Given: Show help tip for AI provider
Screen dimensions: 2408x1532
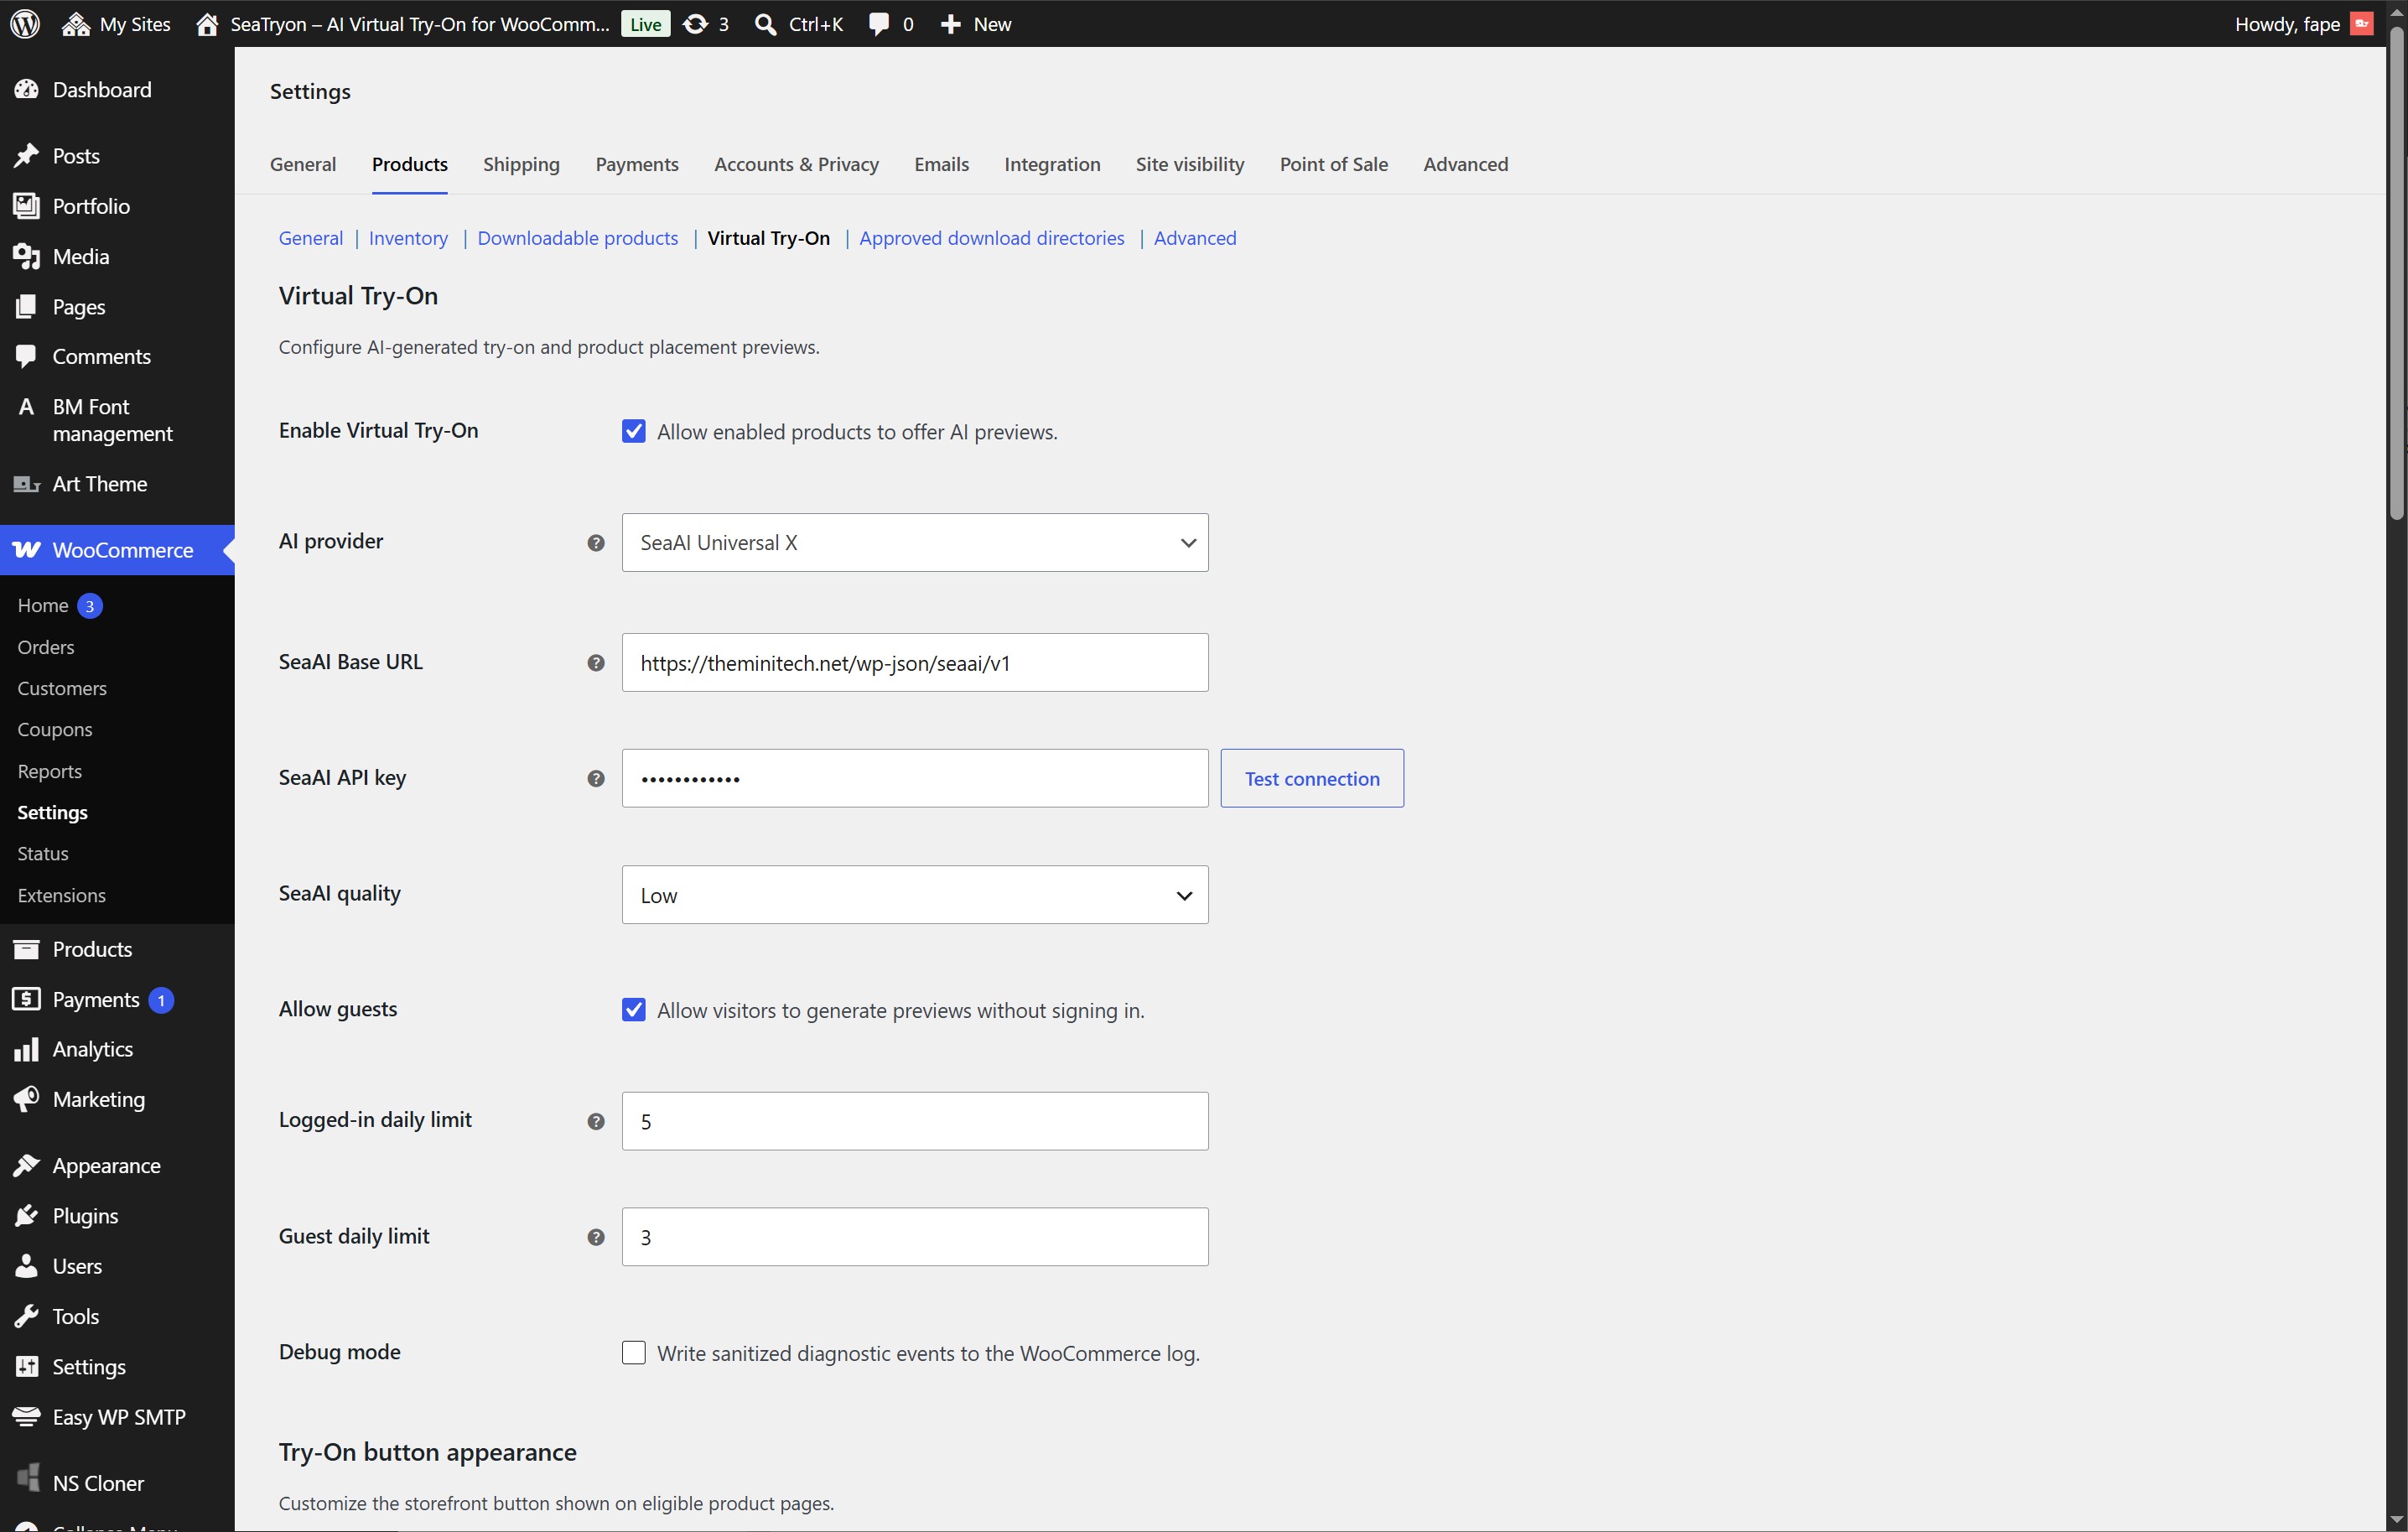Looking at the screenshot, I should (596, 543).
